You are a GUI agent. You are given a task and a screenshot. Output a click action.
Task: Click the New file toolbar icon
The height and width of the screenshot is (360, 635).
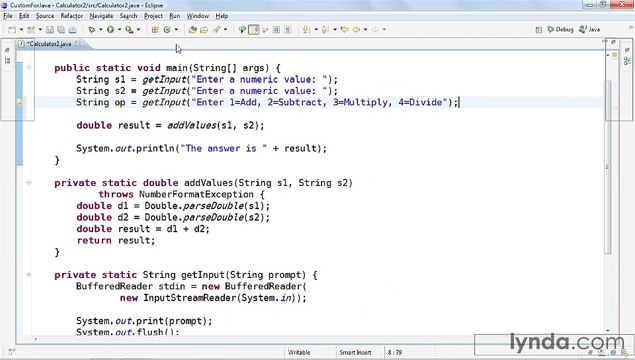(12, 30)
